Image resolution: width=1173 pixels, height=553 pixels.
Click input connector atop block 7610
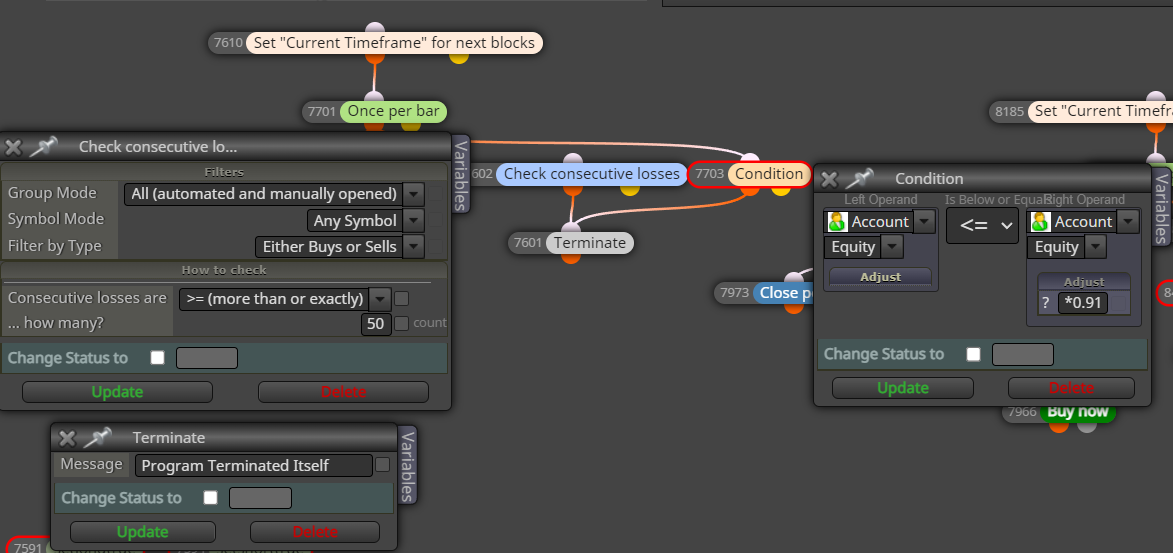375,29
